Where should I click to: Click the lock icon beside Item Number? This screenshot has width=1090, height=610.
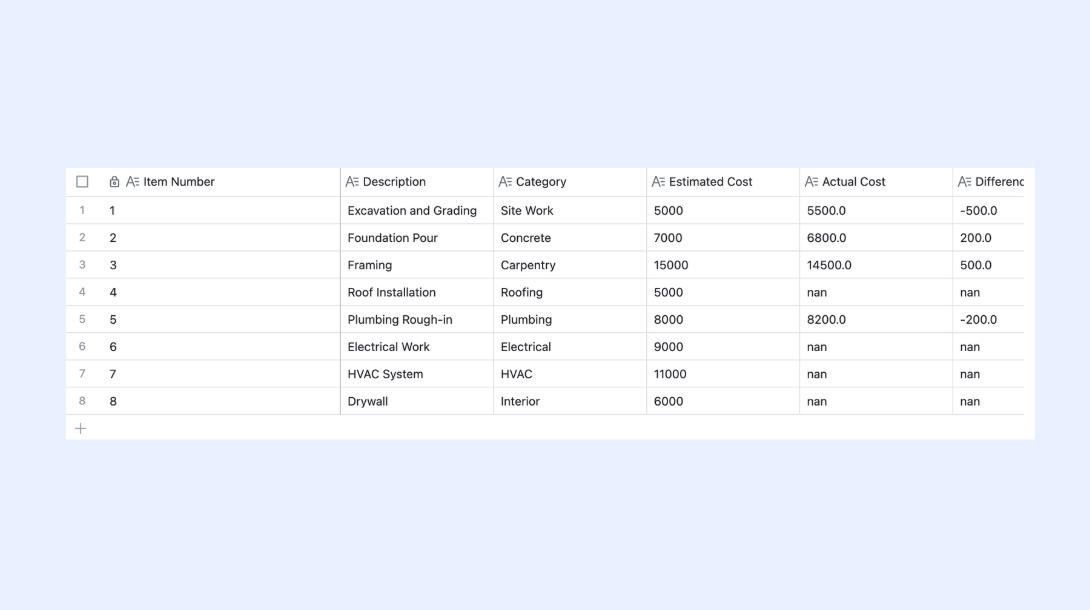click(x=114, y=182)
